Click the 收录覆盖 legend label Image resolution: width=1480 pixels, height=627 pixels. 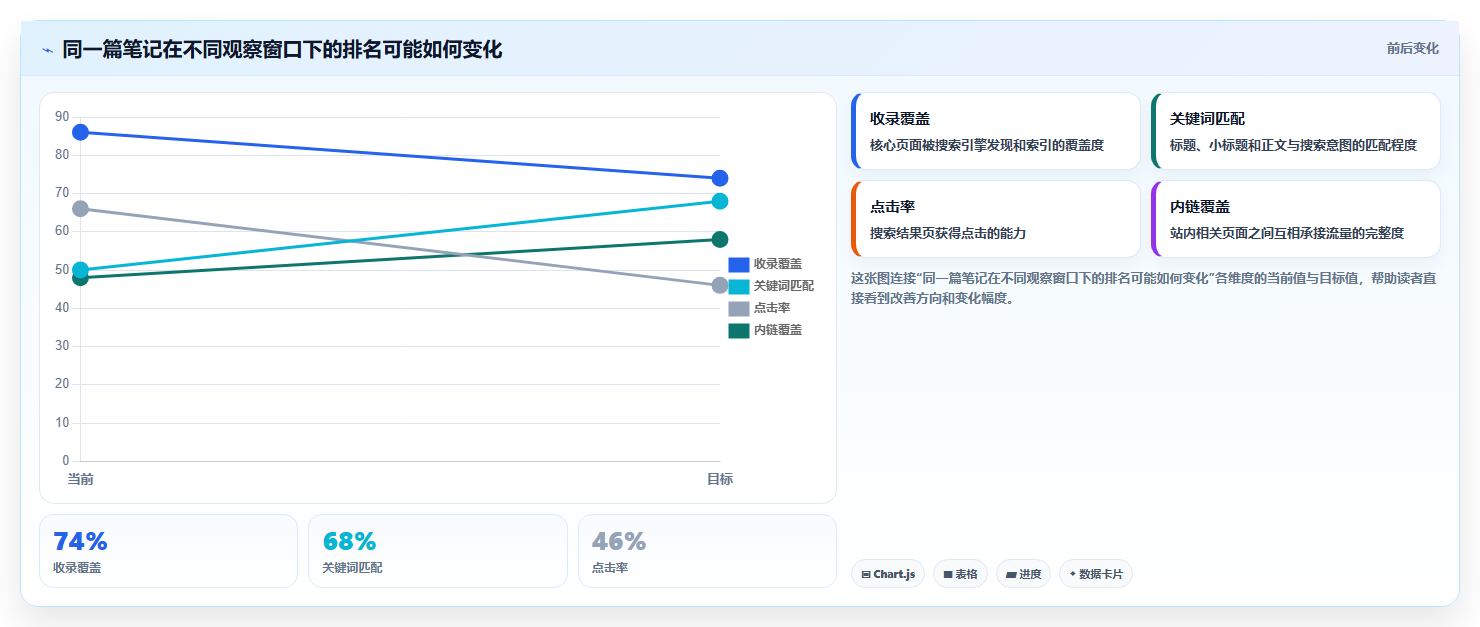pyautogui.click(x=778, y=264)
